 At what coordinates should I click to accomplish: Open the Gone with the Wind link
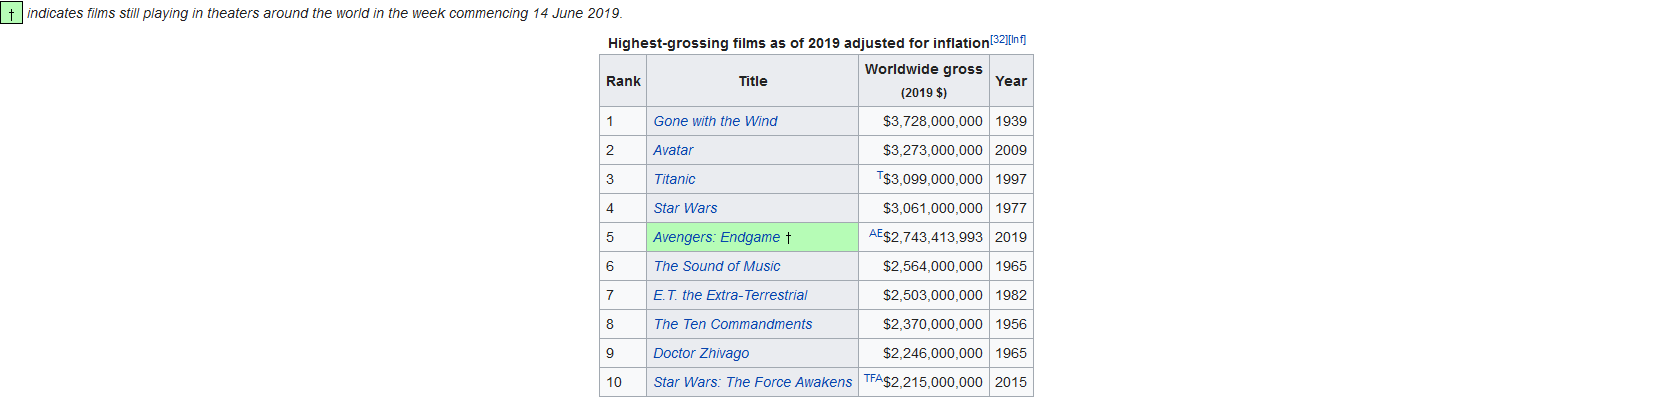coord(715,121)
